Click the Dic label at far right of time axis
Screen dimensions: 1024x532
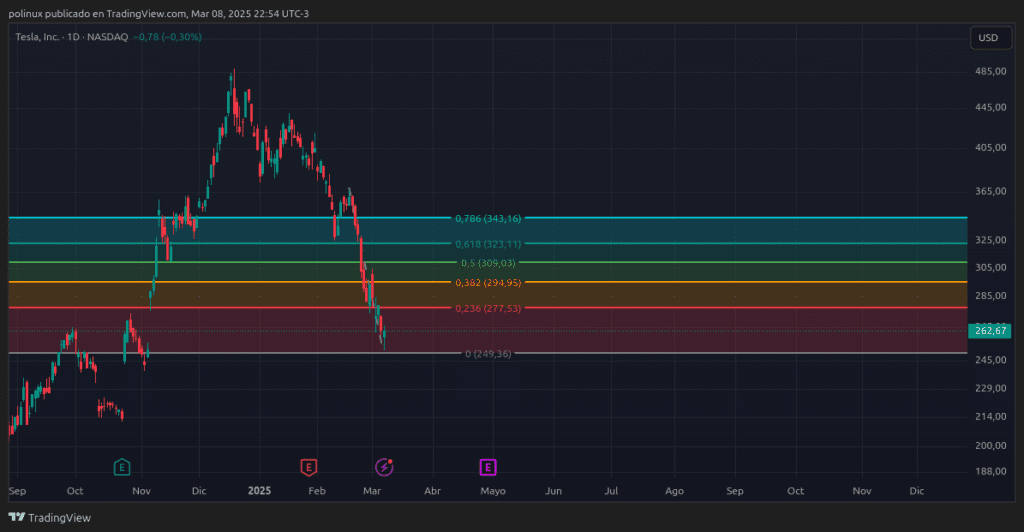click(917, 491)
